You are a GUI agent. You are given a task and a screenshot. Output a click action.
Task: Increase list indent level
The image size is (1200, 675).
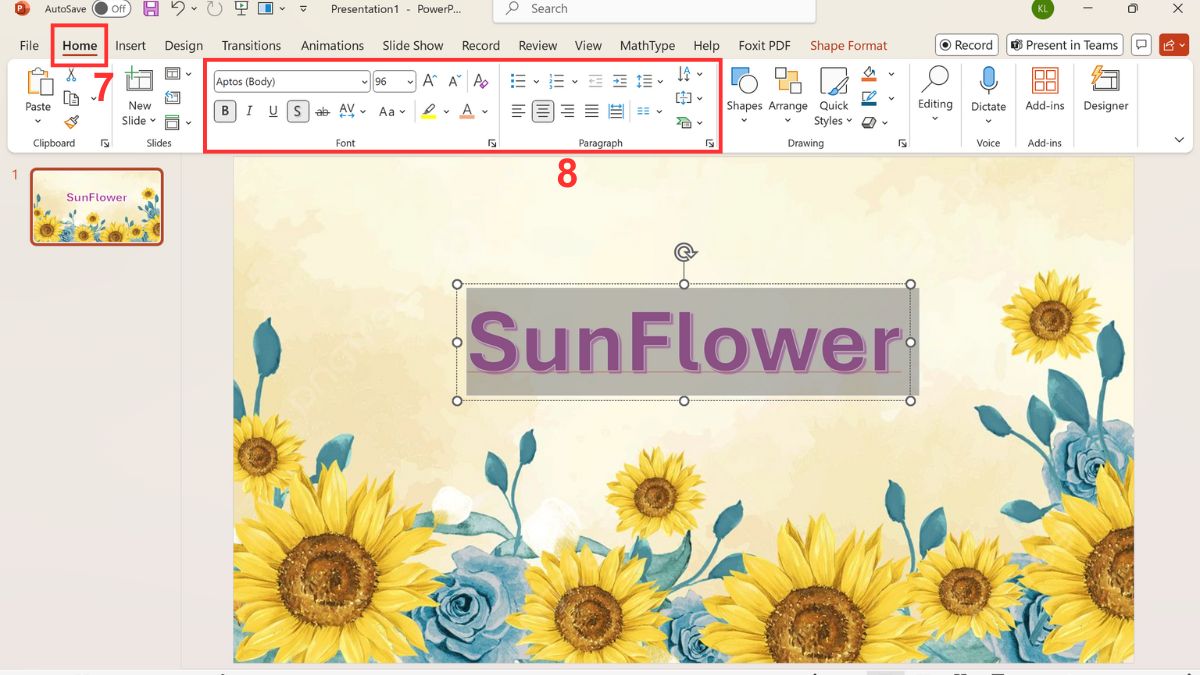[x=619, y=81]
